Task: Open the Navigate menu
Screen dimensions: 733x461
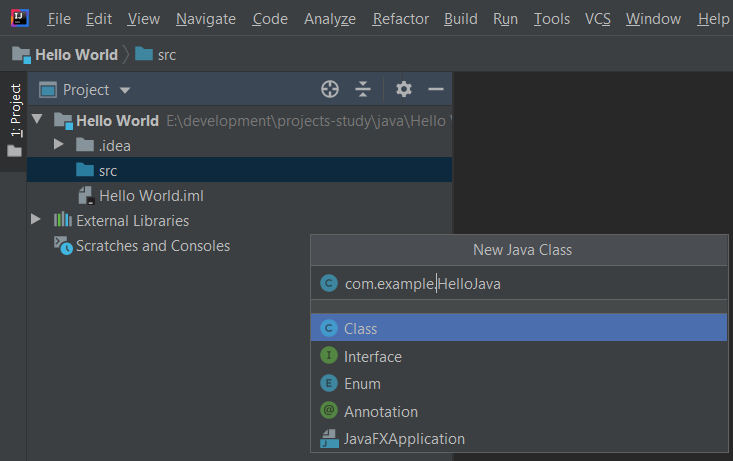Action: tap(206, 19)
